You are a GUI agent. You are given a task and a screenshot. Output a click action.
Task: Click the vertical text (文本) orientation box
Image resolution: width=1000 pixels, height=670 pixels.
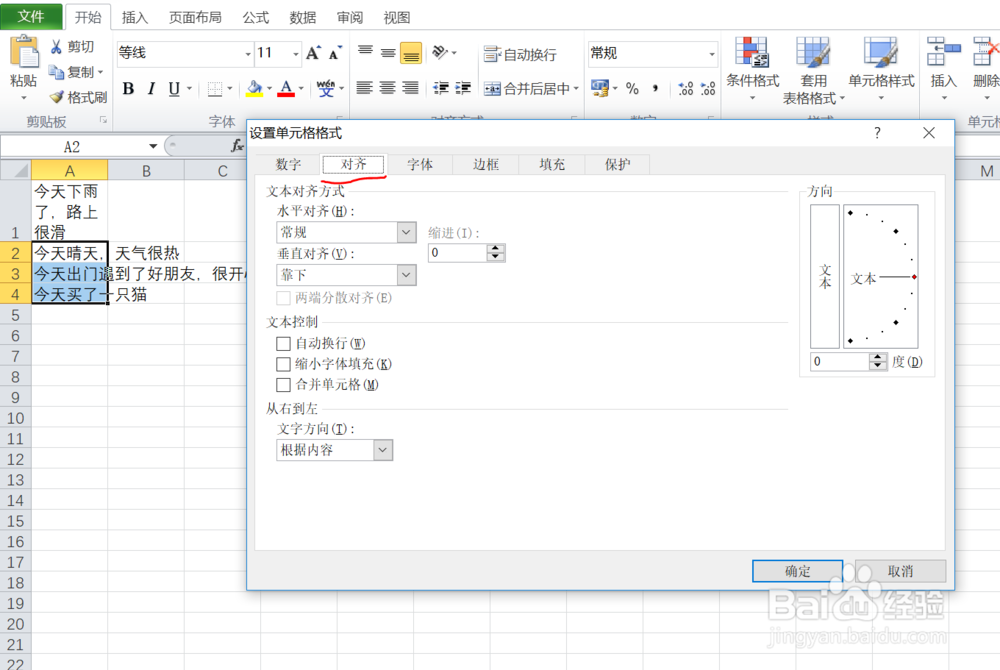[x=825, y=276]
